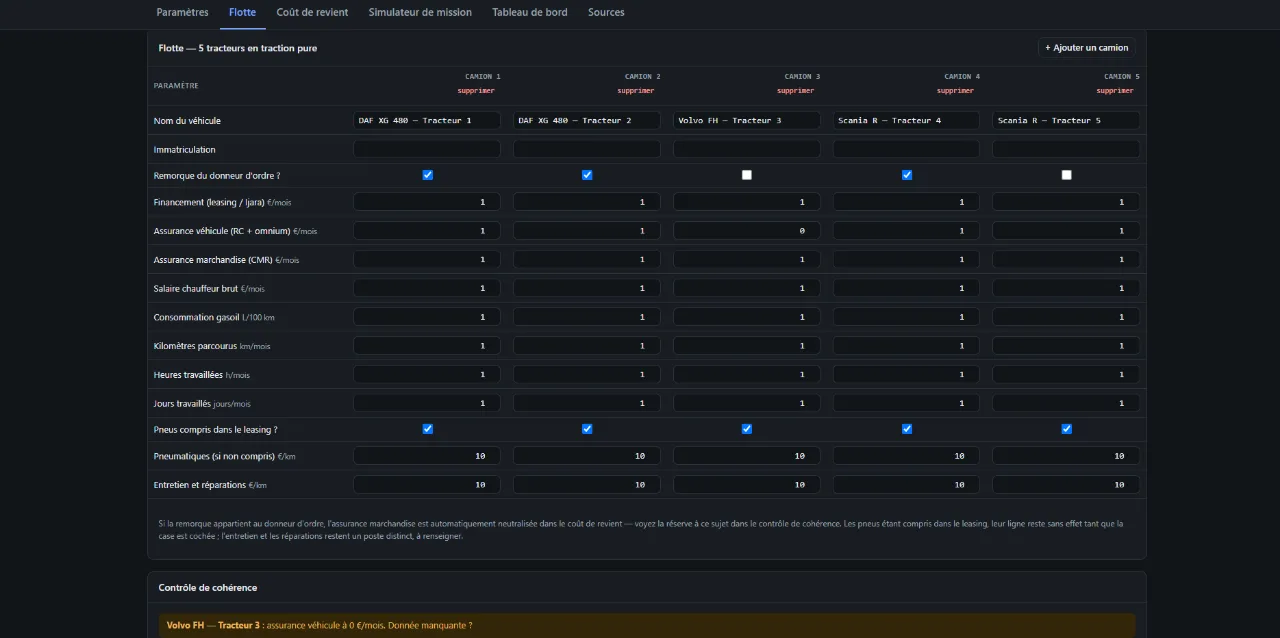Click Pneumatiques field for Camion 2
Image resolution: width=1280 pixels, height=638 pixels.
tap(587, 456)
